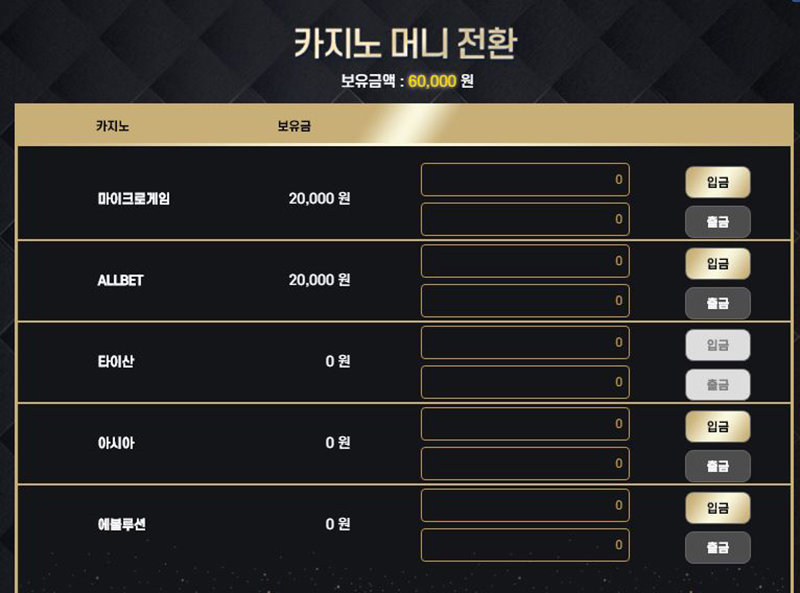
Task: Click 출금 button for 마이크로게임
Action: 717,221
